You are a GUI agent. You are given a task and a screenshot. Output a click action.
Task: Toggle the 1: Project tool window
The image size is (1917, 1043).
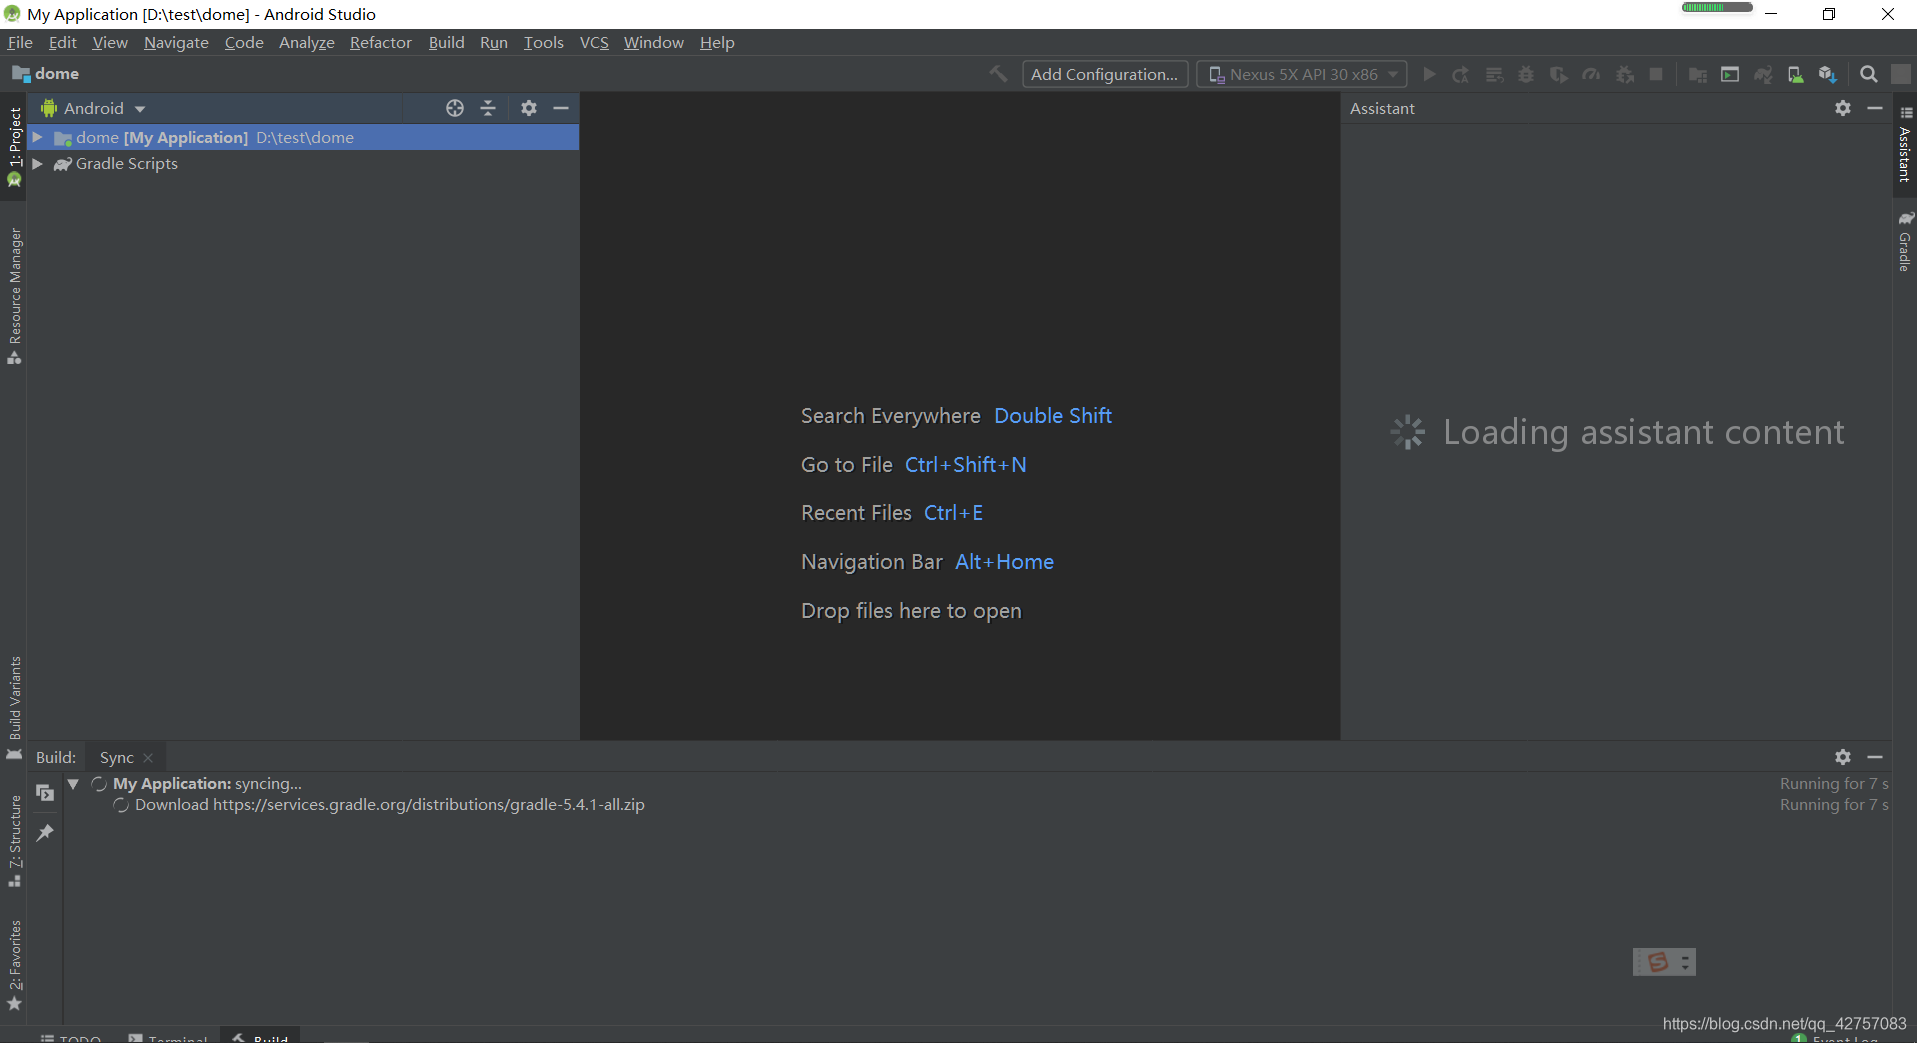[x=14, y=146]
